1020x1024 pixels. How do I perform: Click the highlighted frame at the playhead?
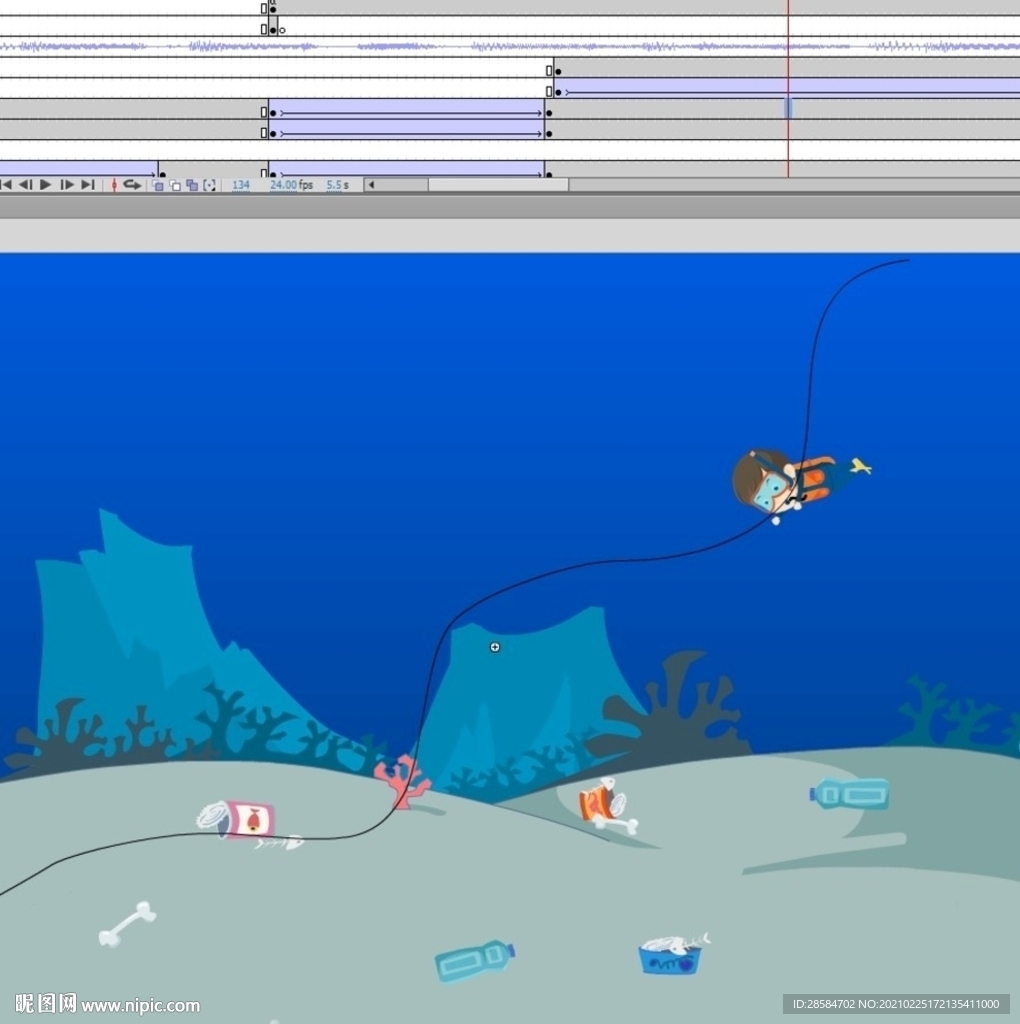click(x=788, y=108)
